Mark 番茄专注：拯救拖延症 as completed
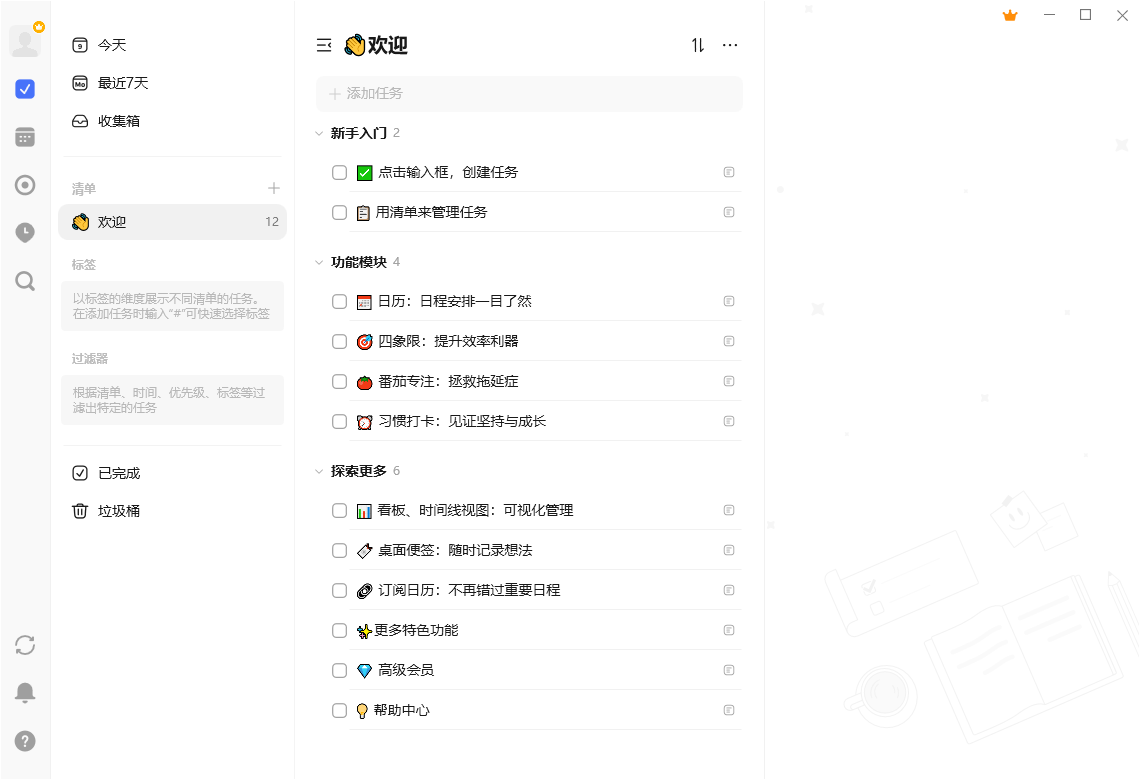 tap(339, 381)
